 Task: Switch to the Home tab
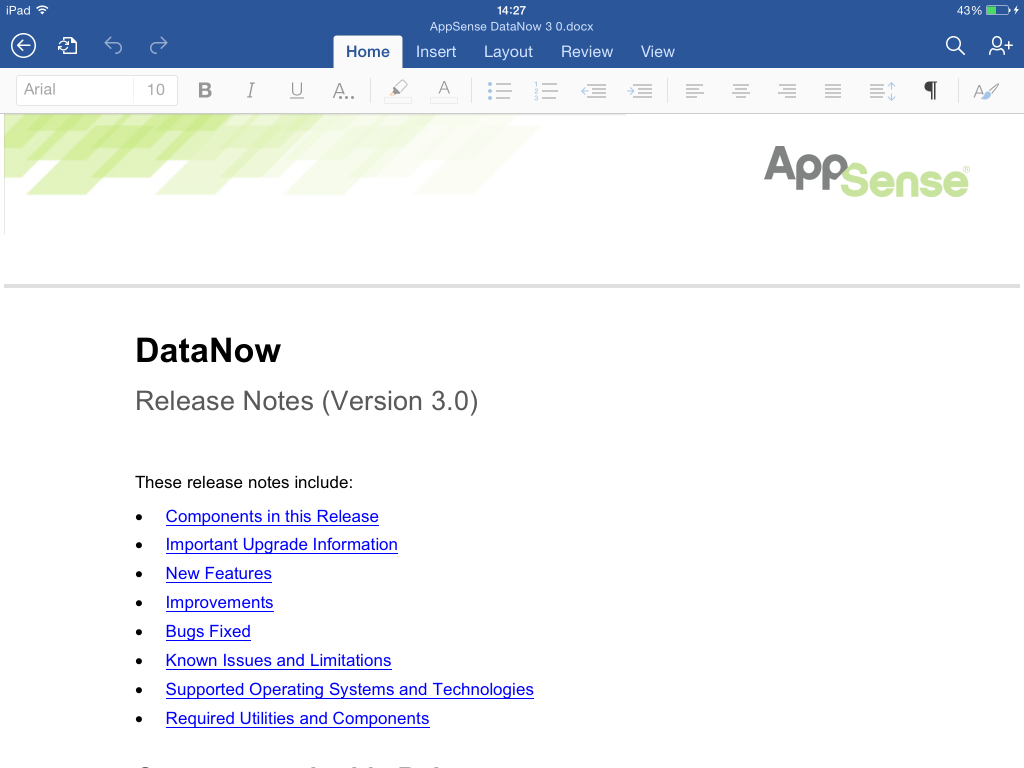[368, 52]
